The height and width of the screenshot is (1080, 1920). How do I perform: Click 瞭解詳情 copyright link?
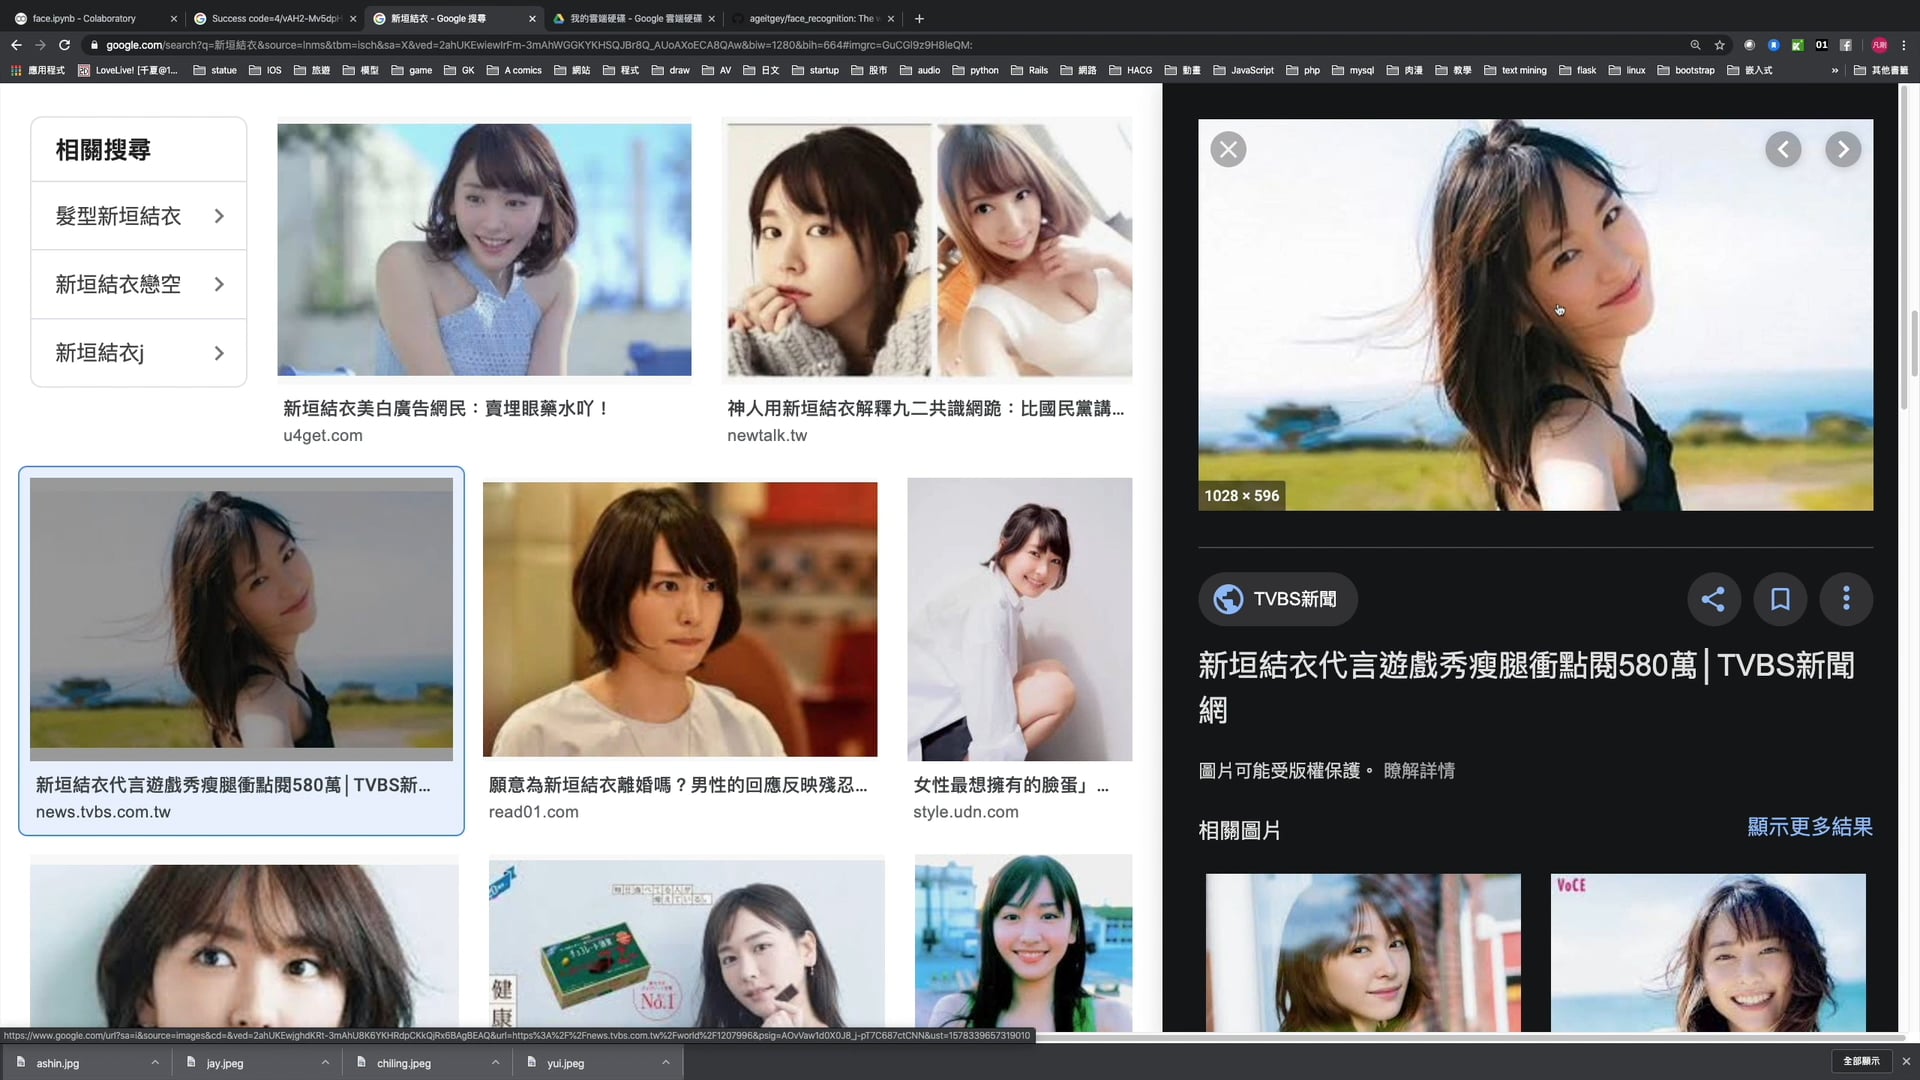click(x=1419, y=771)
